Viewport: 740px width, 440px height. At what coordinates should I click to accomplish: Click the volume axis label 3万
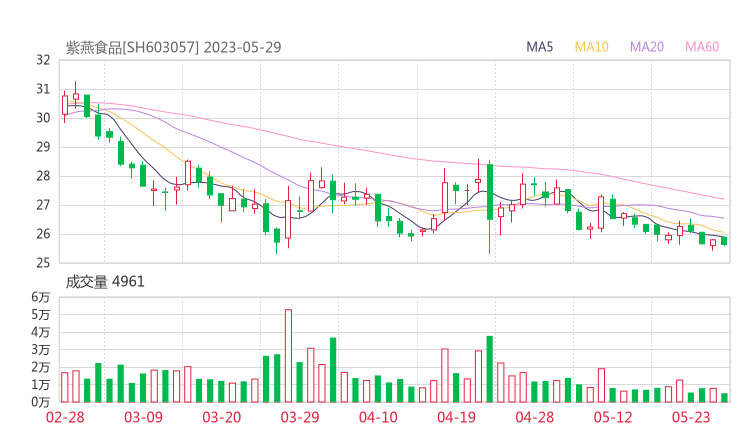coord(41,350)
